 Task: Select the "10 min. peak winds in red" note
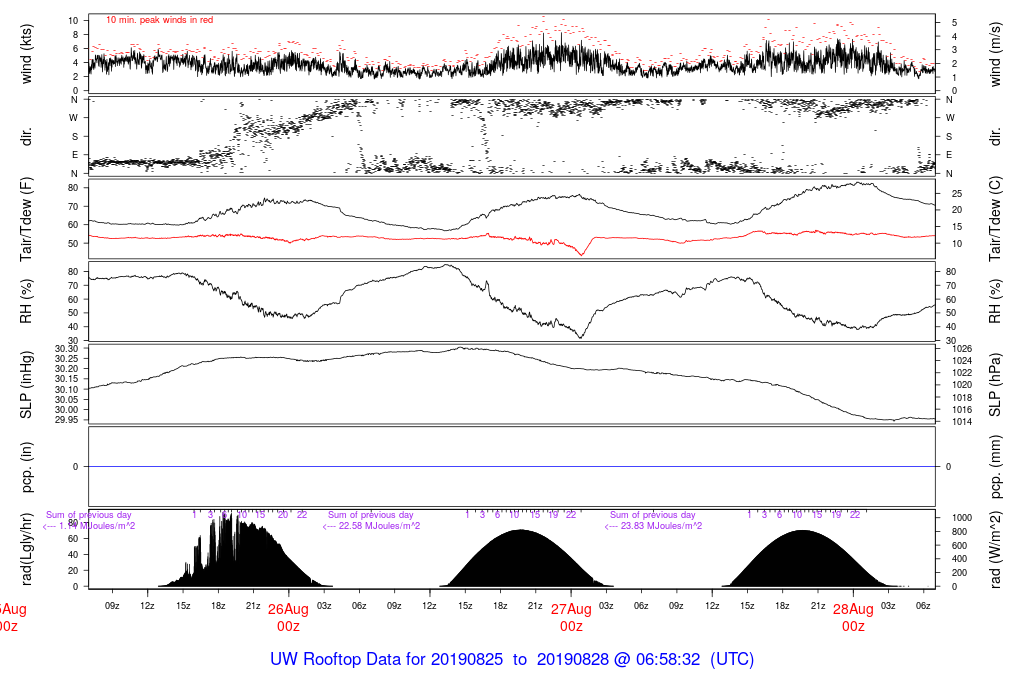(159, 20)
